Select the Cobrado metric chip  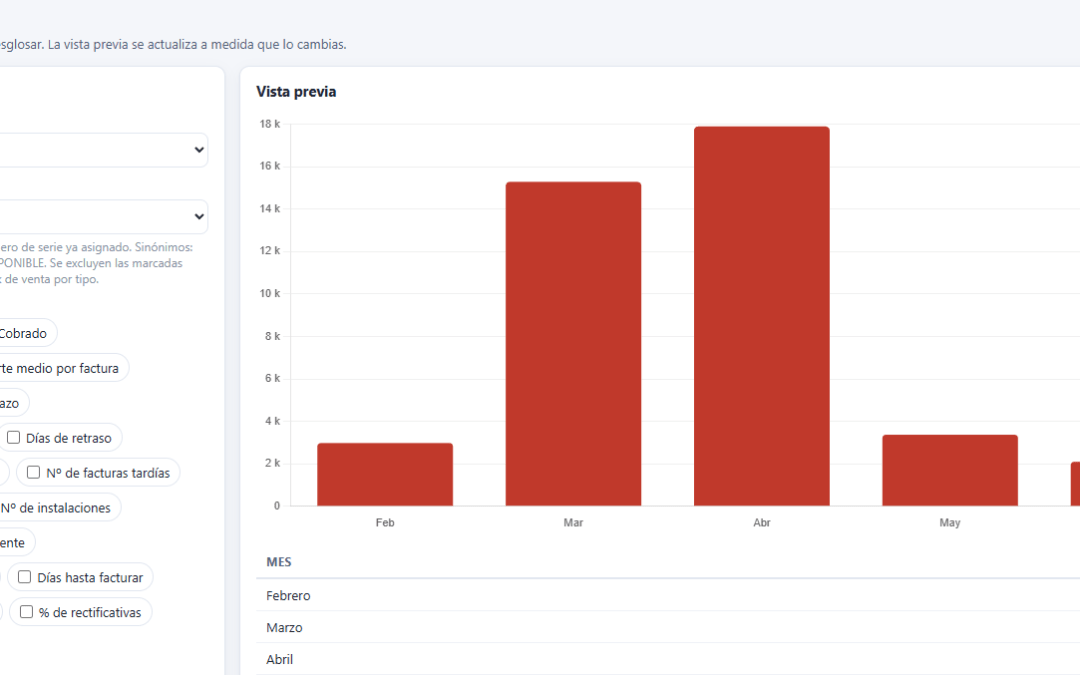coord(26,333)
